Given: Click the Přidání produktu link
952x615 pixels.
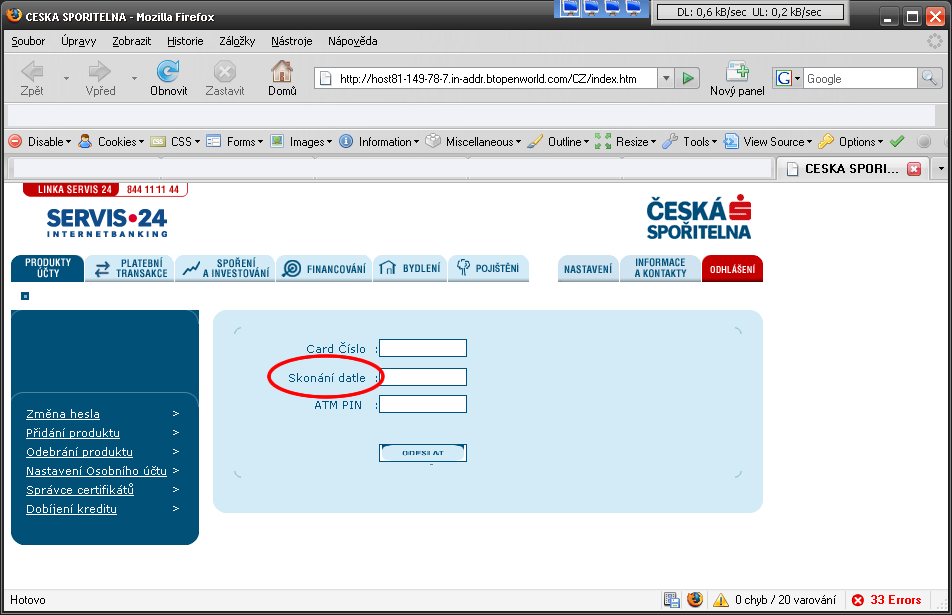Looking at the screenshot, I should point(73,433).
